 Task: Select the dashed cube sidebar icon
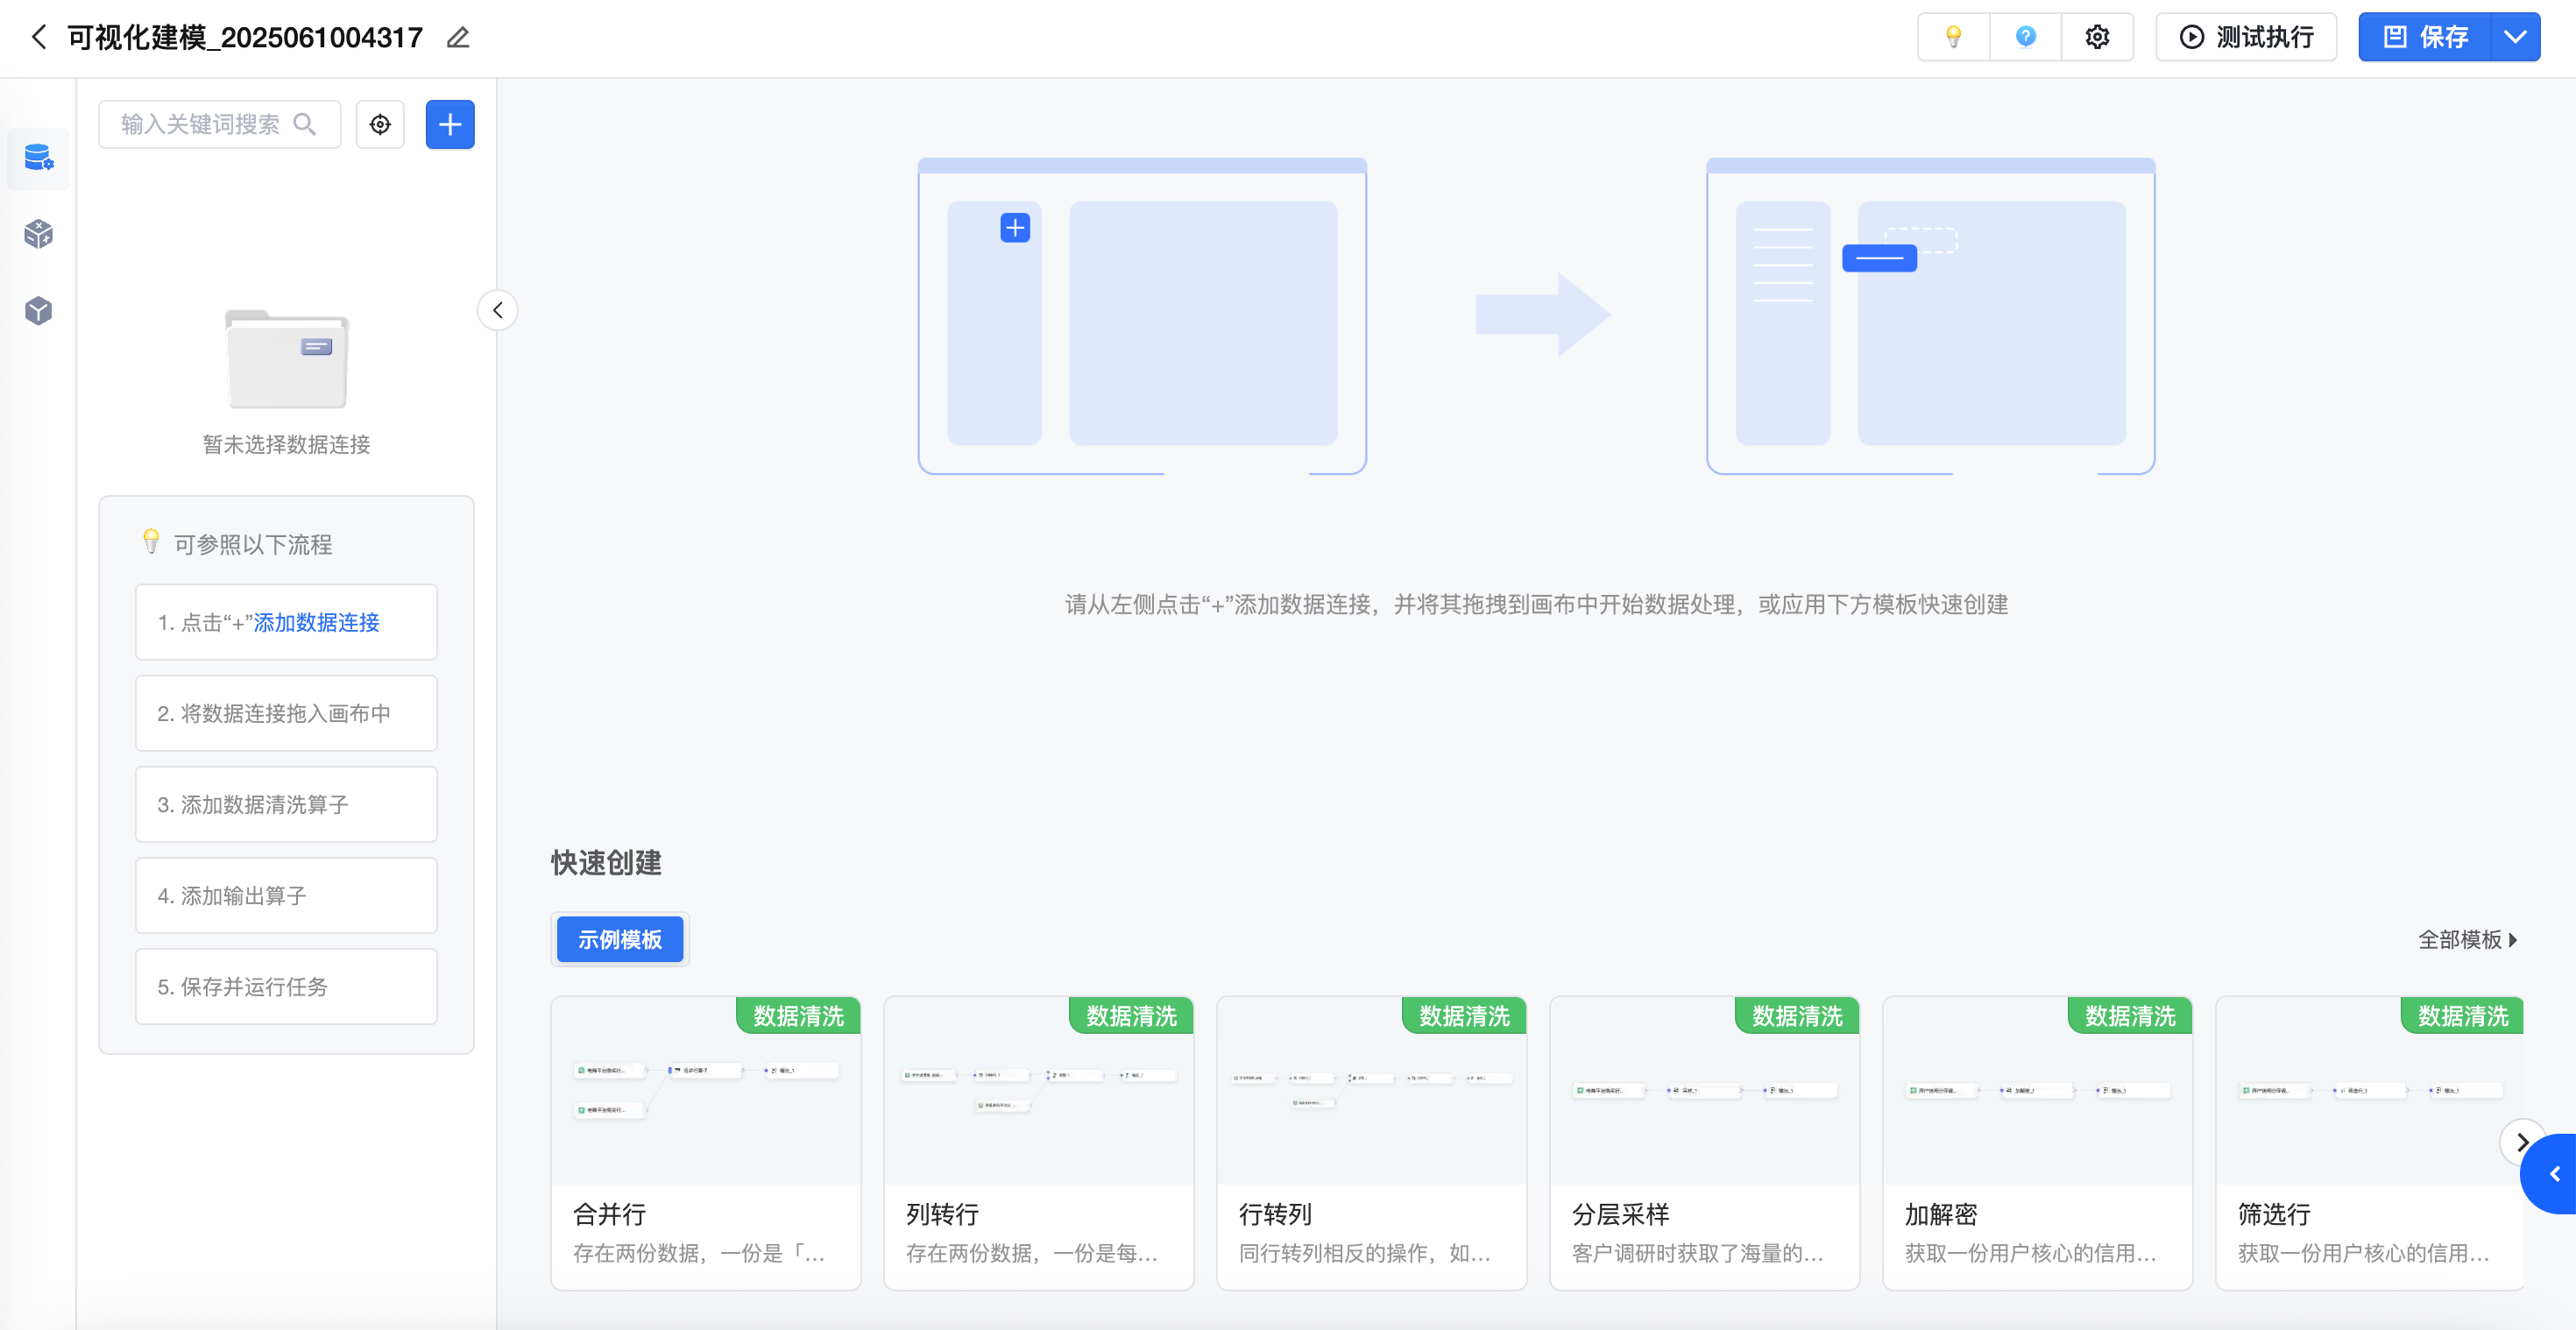38,234
